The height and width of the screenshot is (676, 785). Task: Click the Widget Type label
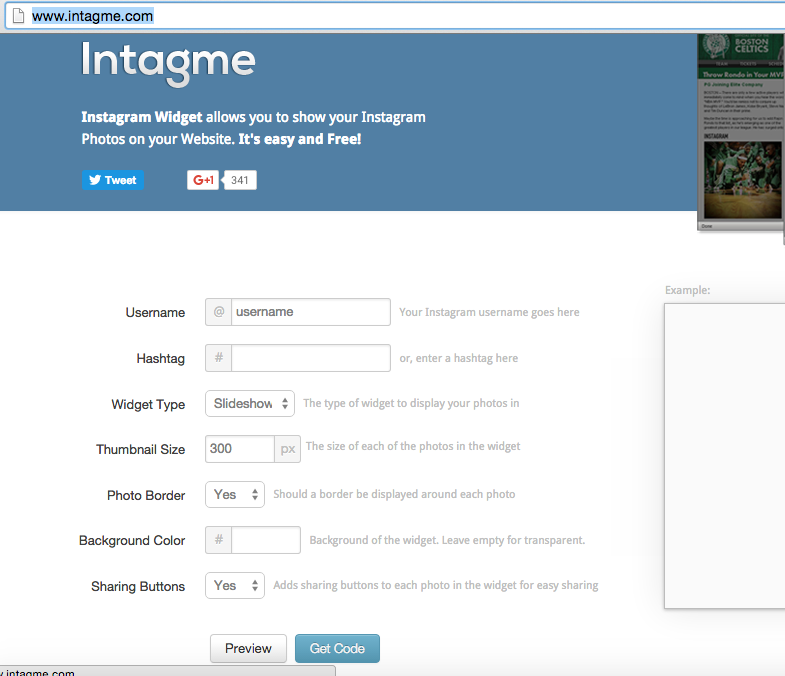pos(148,405)
